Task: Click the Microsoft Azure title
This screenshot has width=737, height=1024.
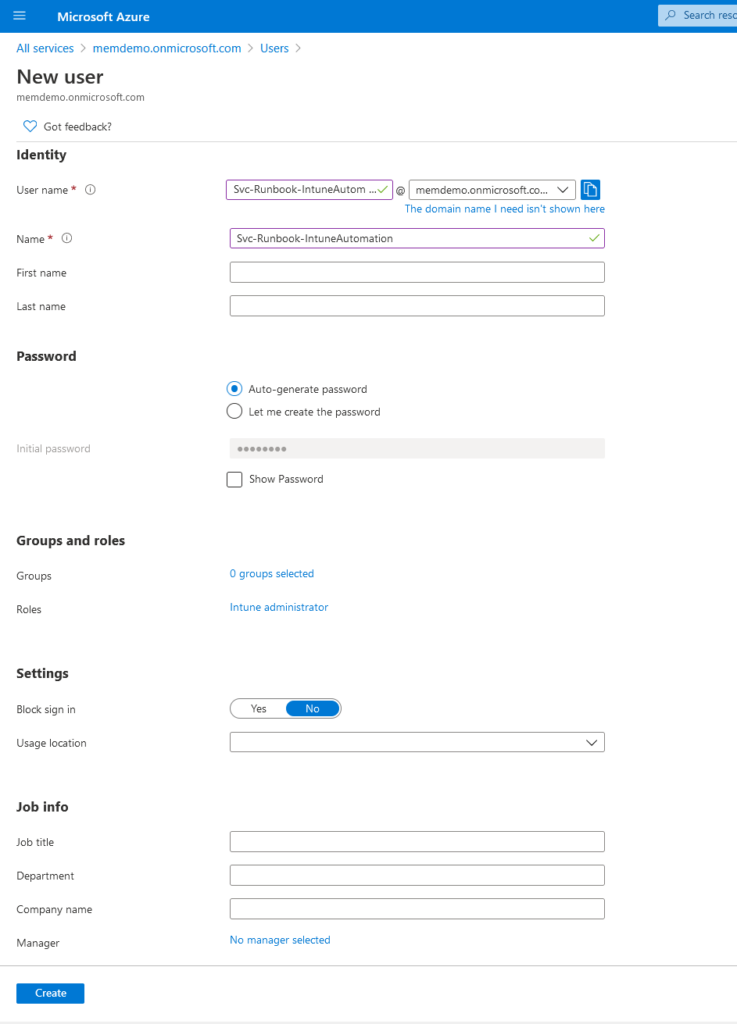Action: tap(103, 17)
